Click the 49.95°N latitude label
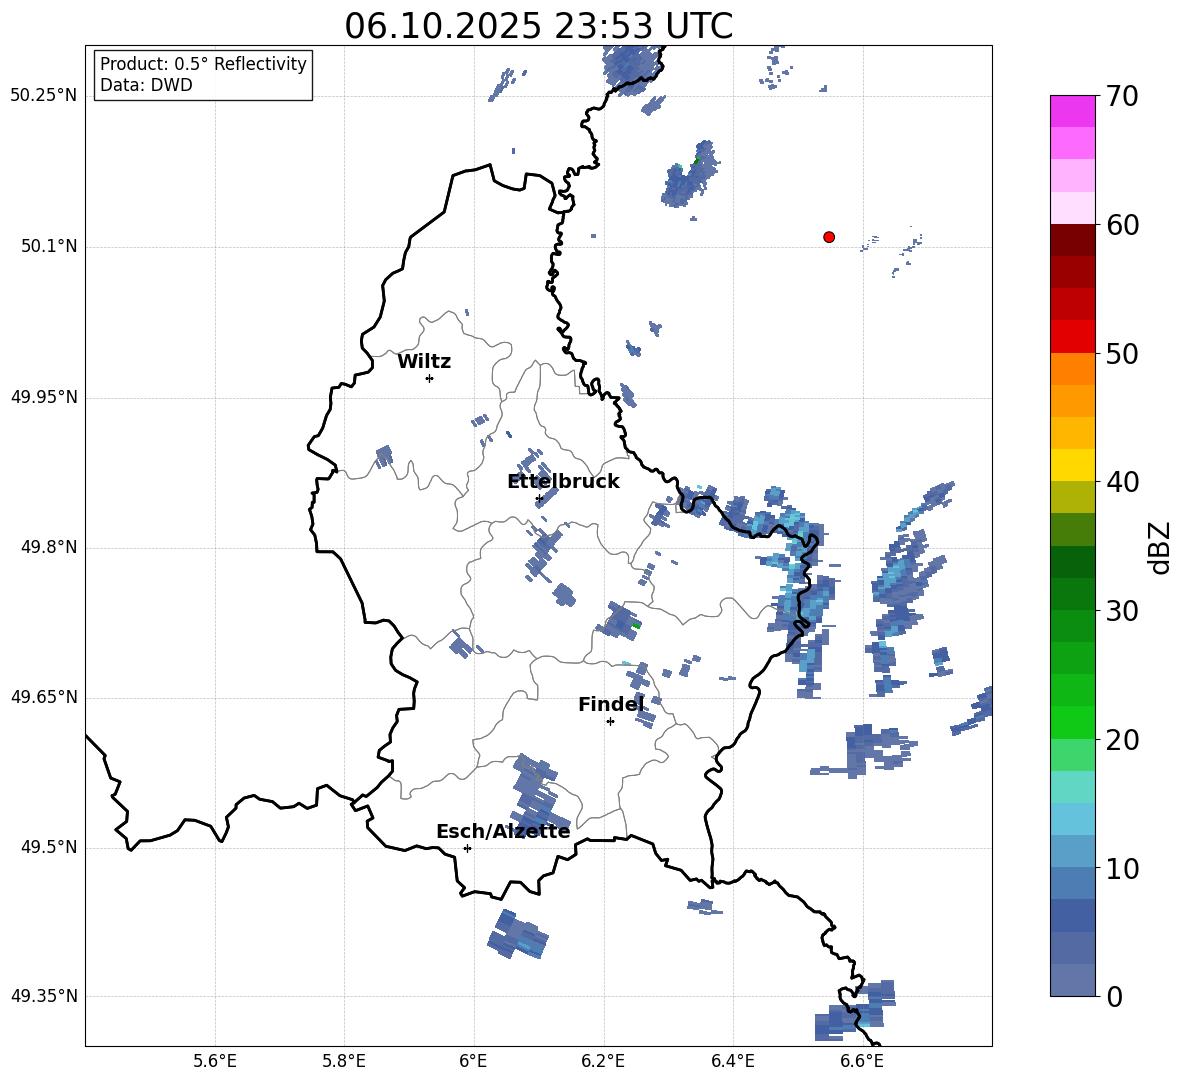 click(44, 397)
